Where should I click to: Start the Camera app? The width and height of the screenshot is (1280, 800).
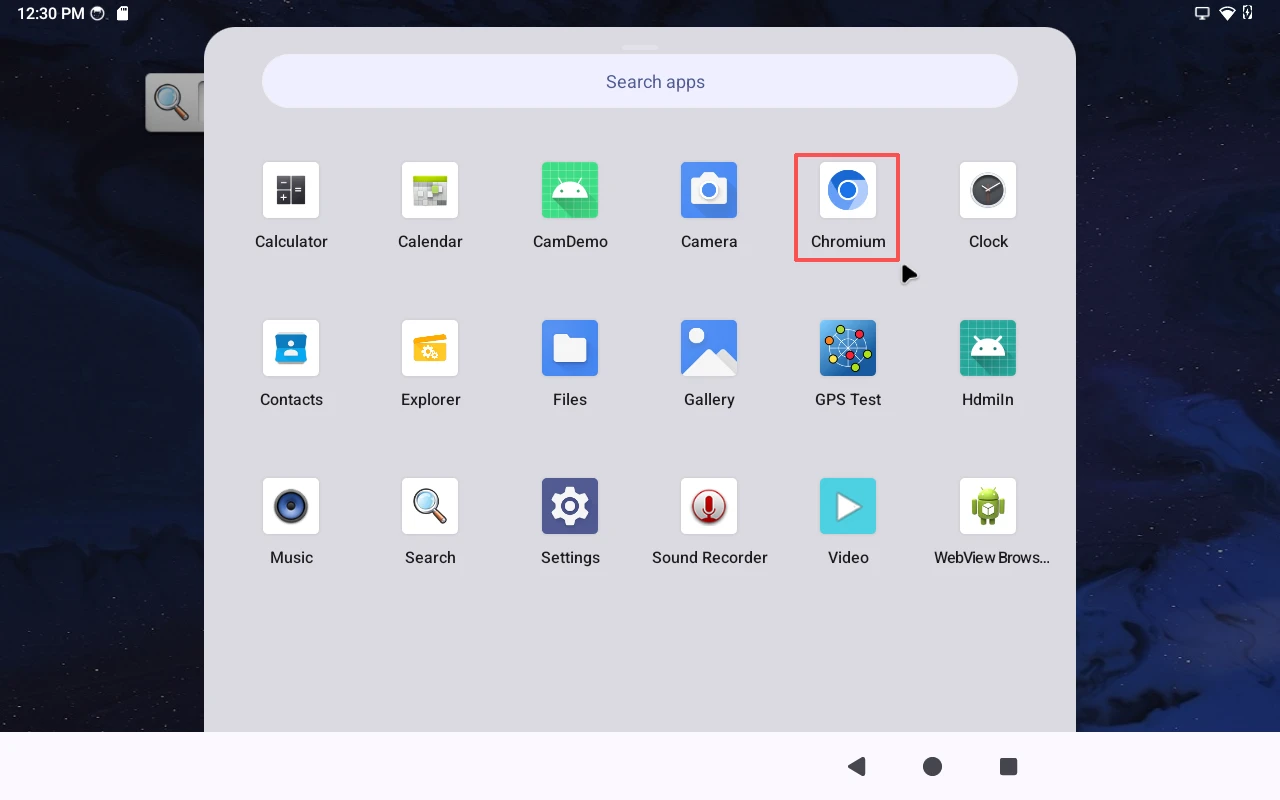click(x=709, y=190)
